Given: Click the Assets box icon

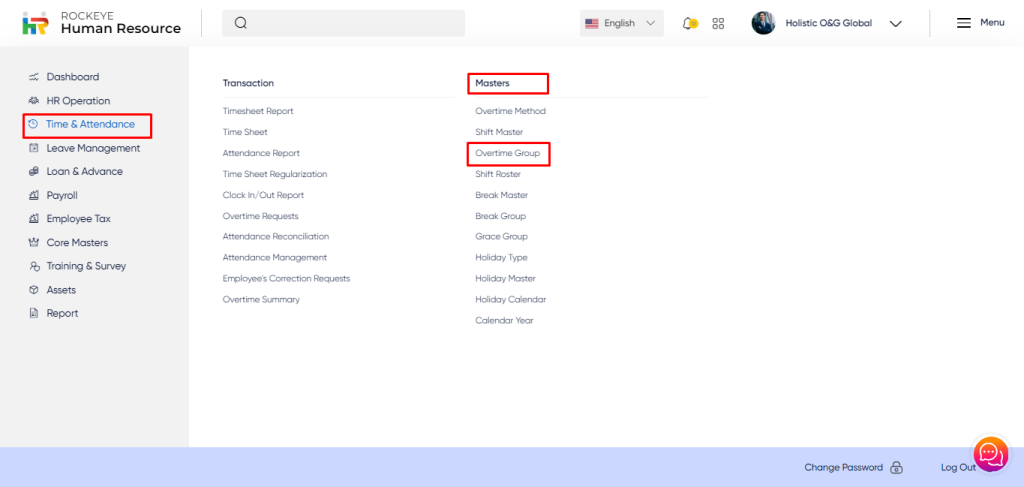Looking at the screenshot, I should click(x=34, y=290).
